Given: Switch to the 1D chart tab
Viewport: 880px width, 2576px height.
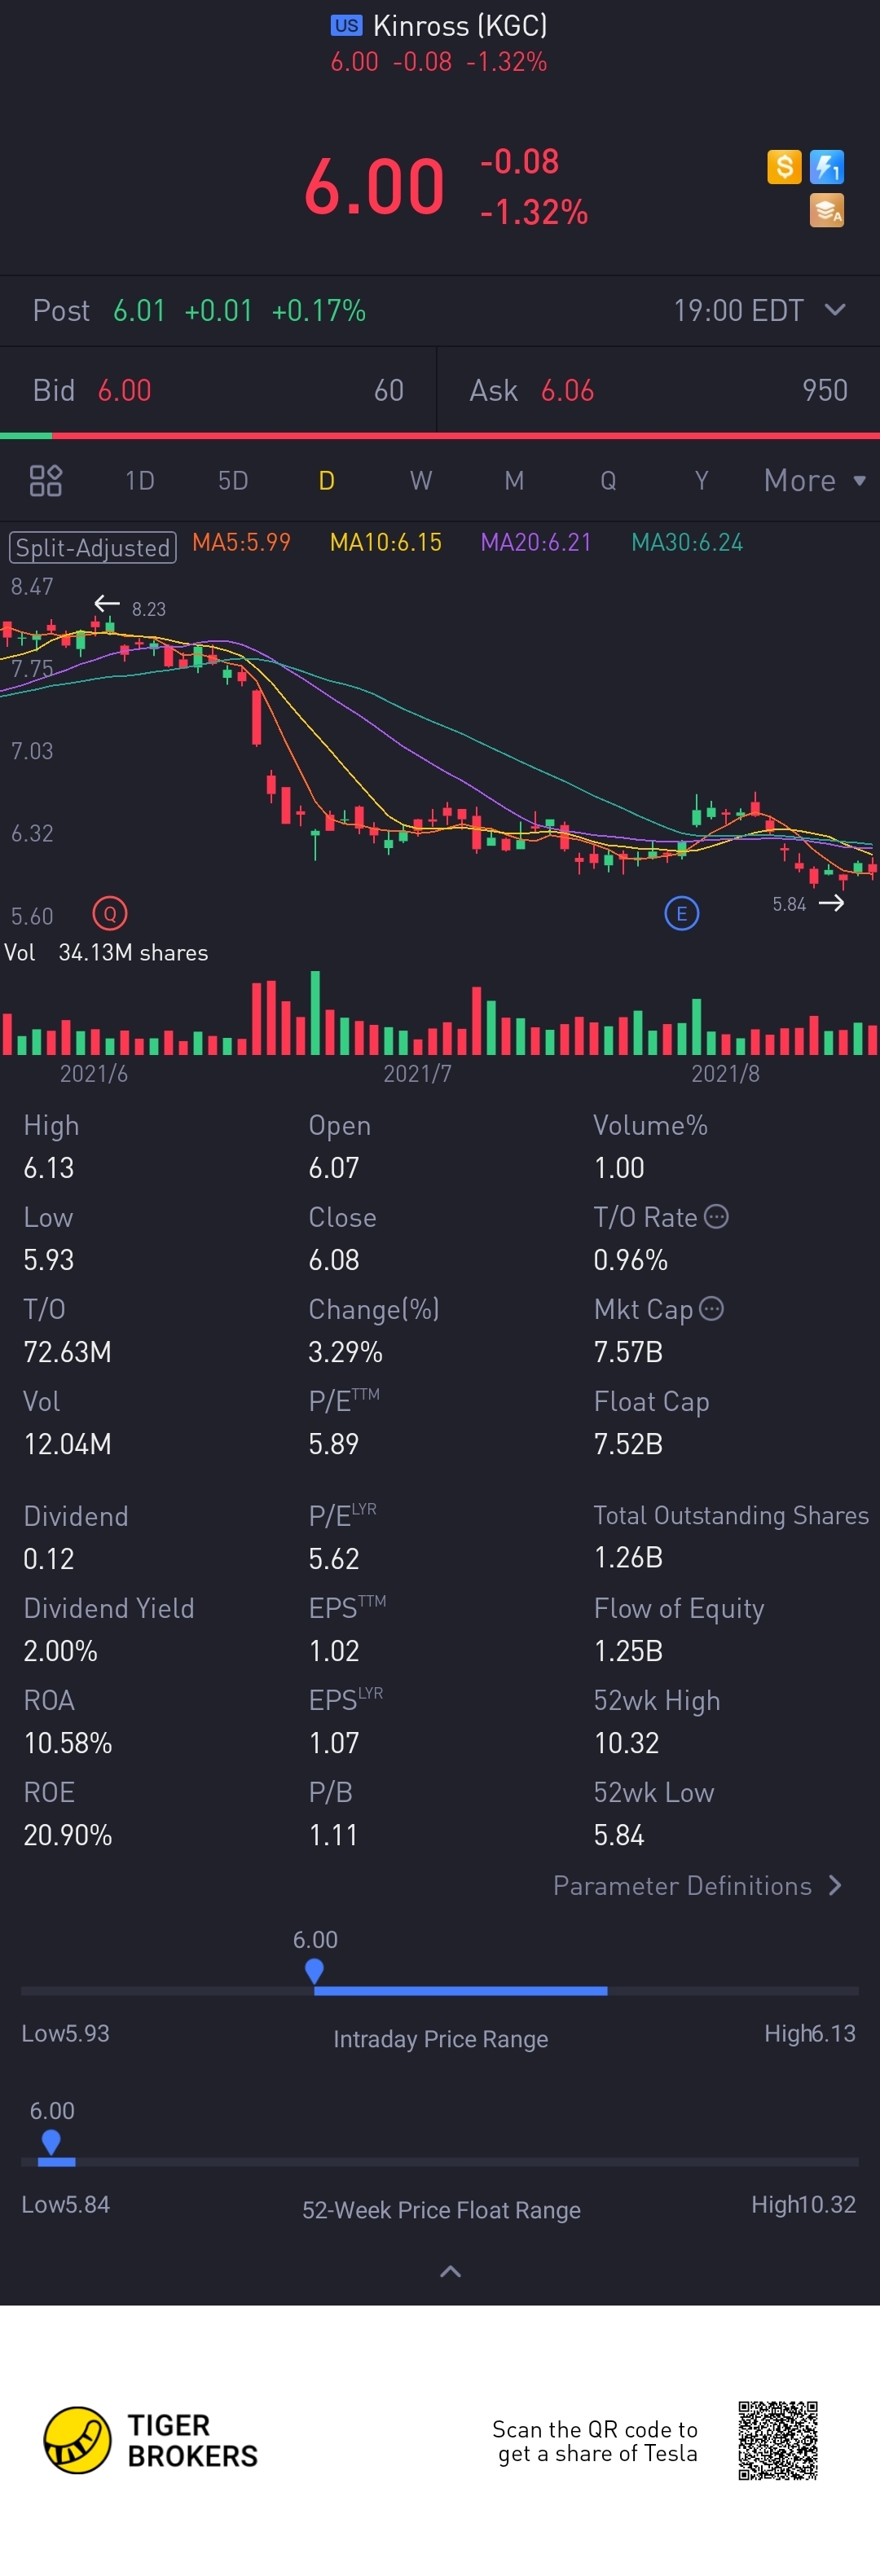Looking at the screenshot, I should coord(140,481).
